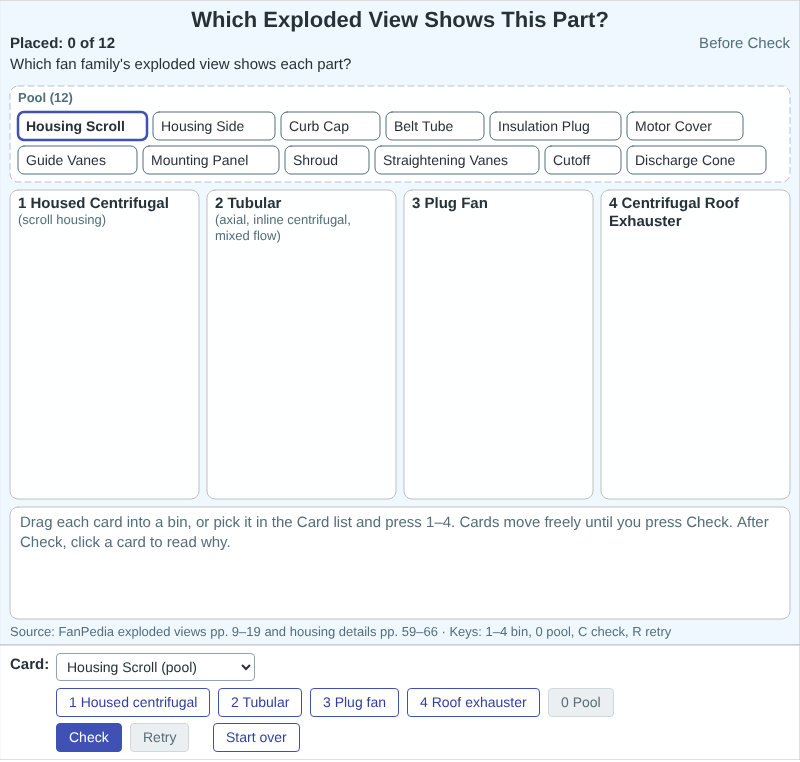800x762 pixels.
Task: Place card in 4 Roof exhauster
Action: pyautogui.click(x=473, y=702)
